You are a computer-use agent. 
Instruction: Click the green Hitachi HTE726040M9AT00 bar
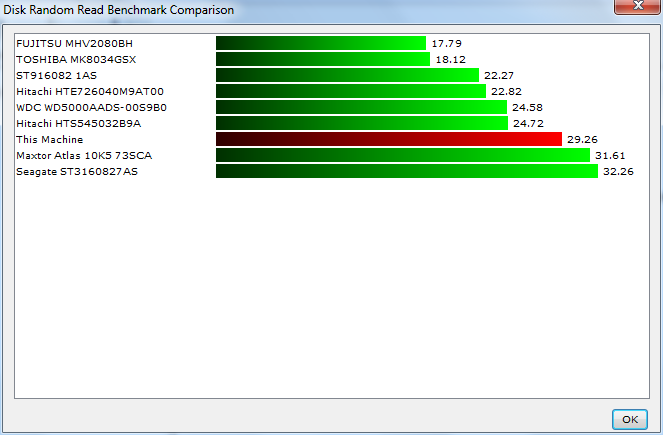[351, 91]
